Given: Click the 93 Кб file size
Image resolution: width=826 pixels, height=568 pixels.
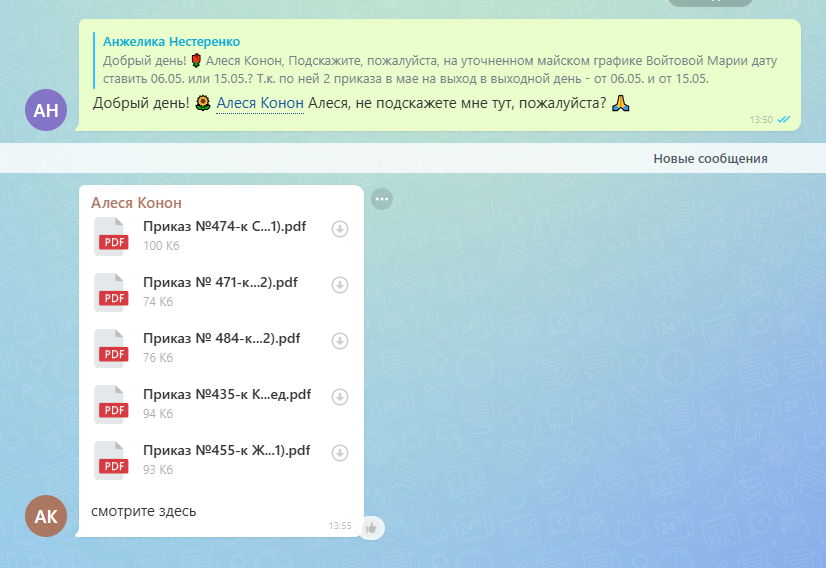Looking at the screenshot, I should 158,469.
